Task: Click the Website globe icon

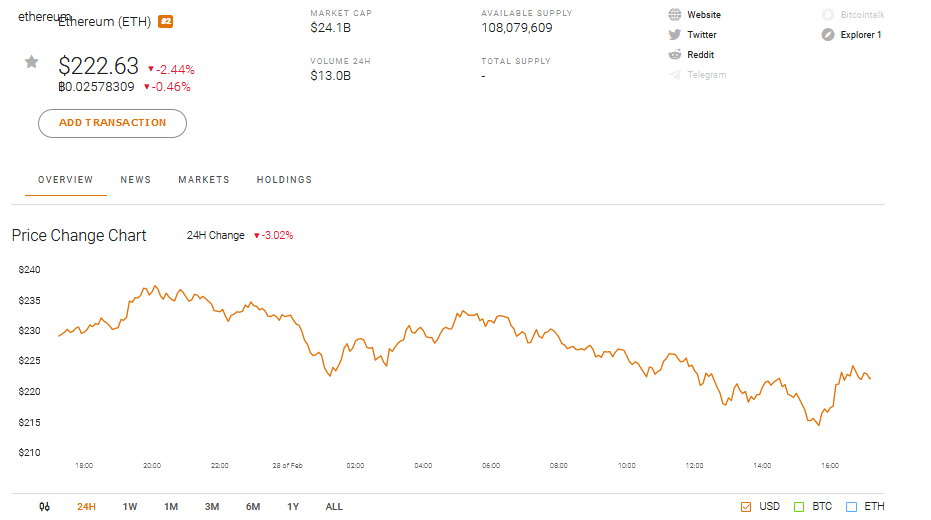Action: point(675,15)
